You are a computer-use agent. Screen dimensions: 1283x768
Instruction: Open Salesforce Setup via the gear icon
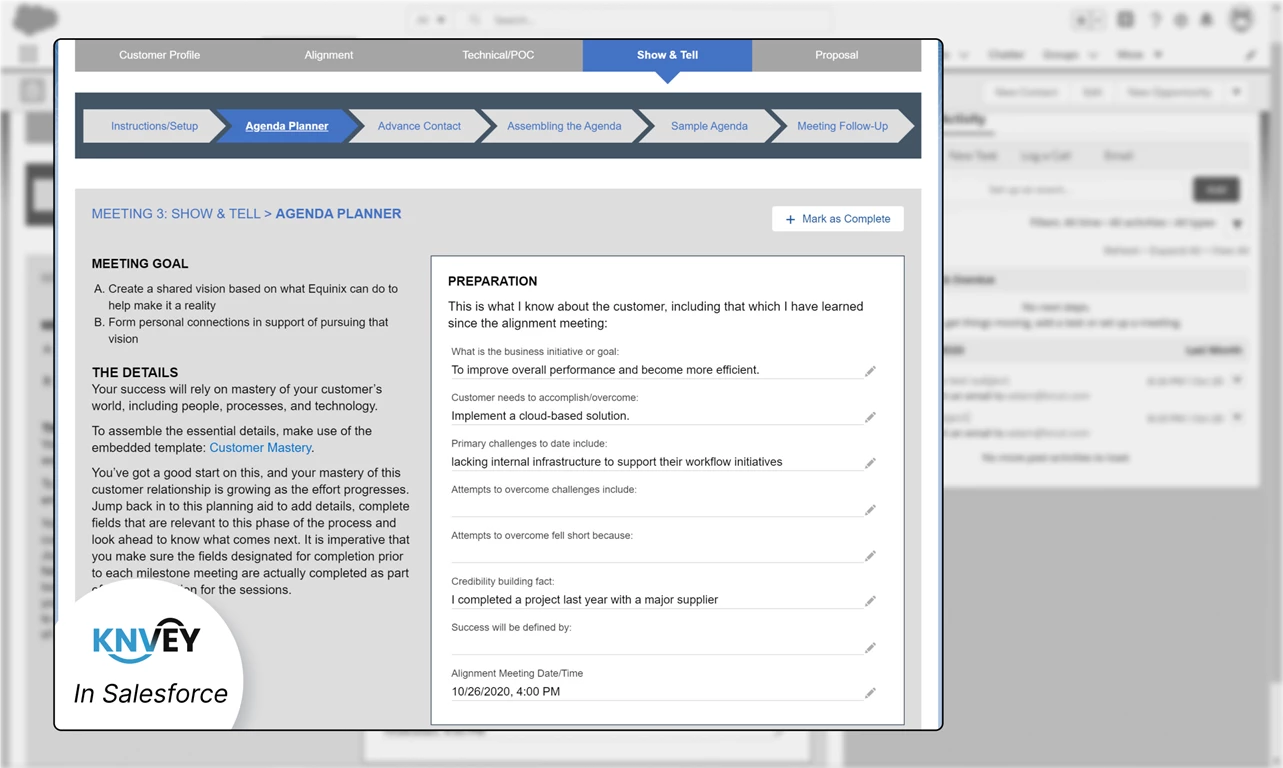[x=1180, y=19]
